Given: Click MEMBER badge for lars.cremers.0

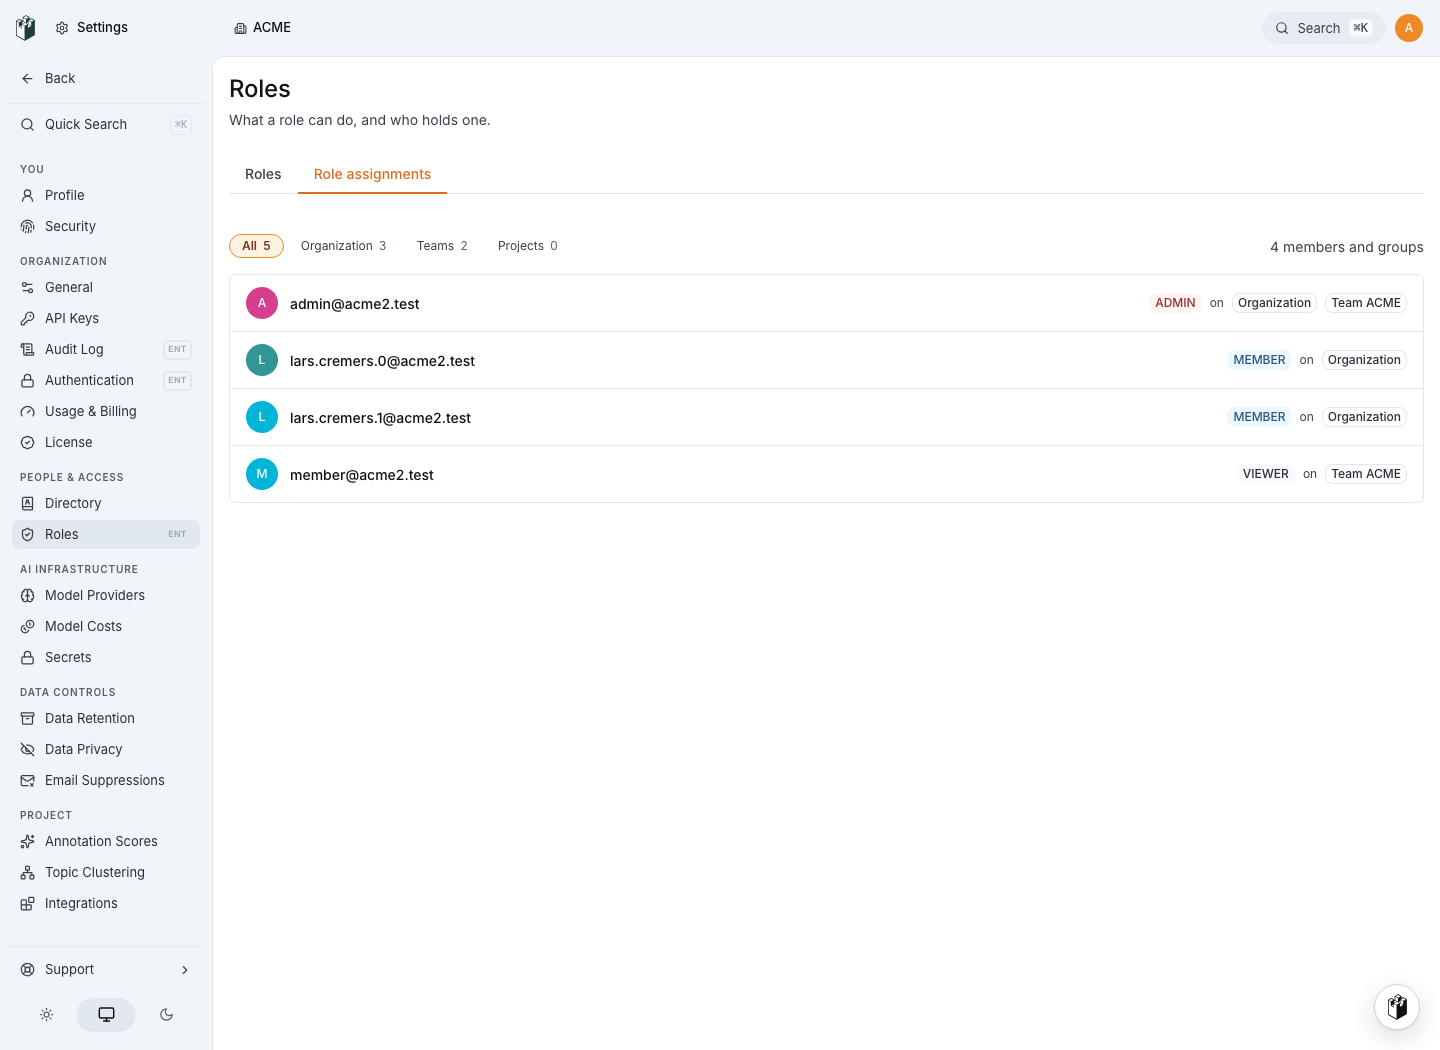Looking at the screenshot, I should click(x=1259, y=360).
